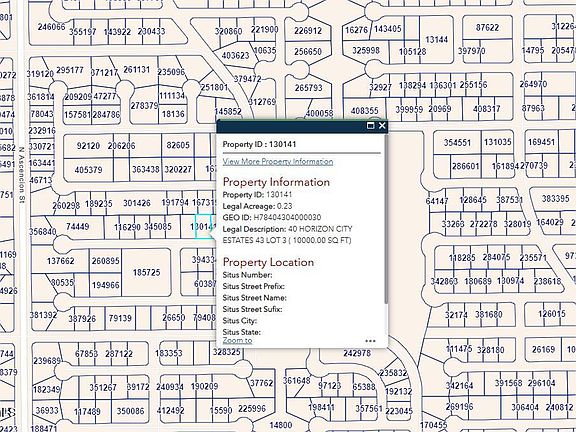Select parcel 350086 on the map
The width and height of the screenshot is (576, 432).
click(130, 411)
